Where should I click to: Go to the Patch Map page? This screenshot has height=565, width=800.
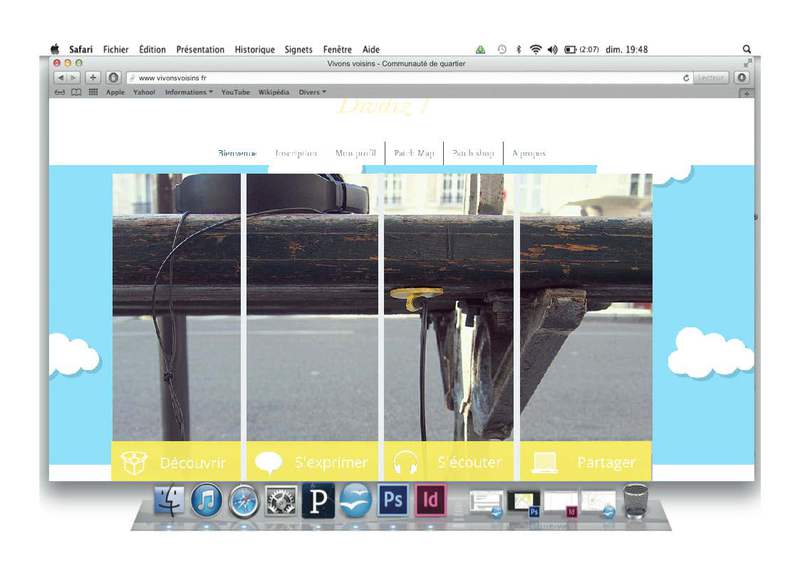tap(414, 153)
